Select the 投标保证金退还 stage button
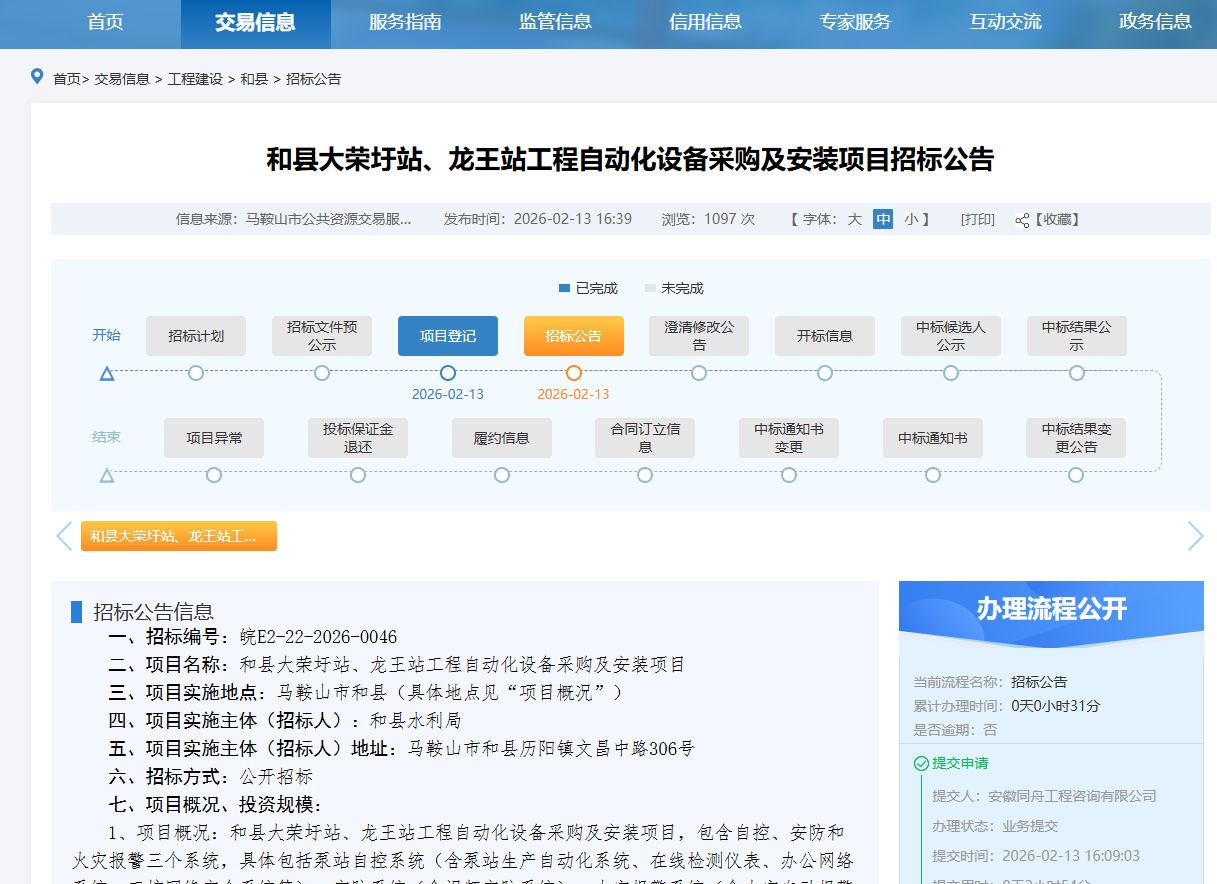Image resolution: width=1217 pixels, height=884 pixels. 358,438
